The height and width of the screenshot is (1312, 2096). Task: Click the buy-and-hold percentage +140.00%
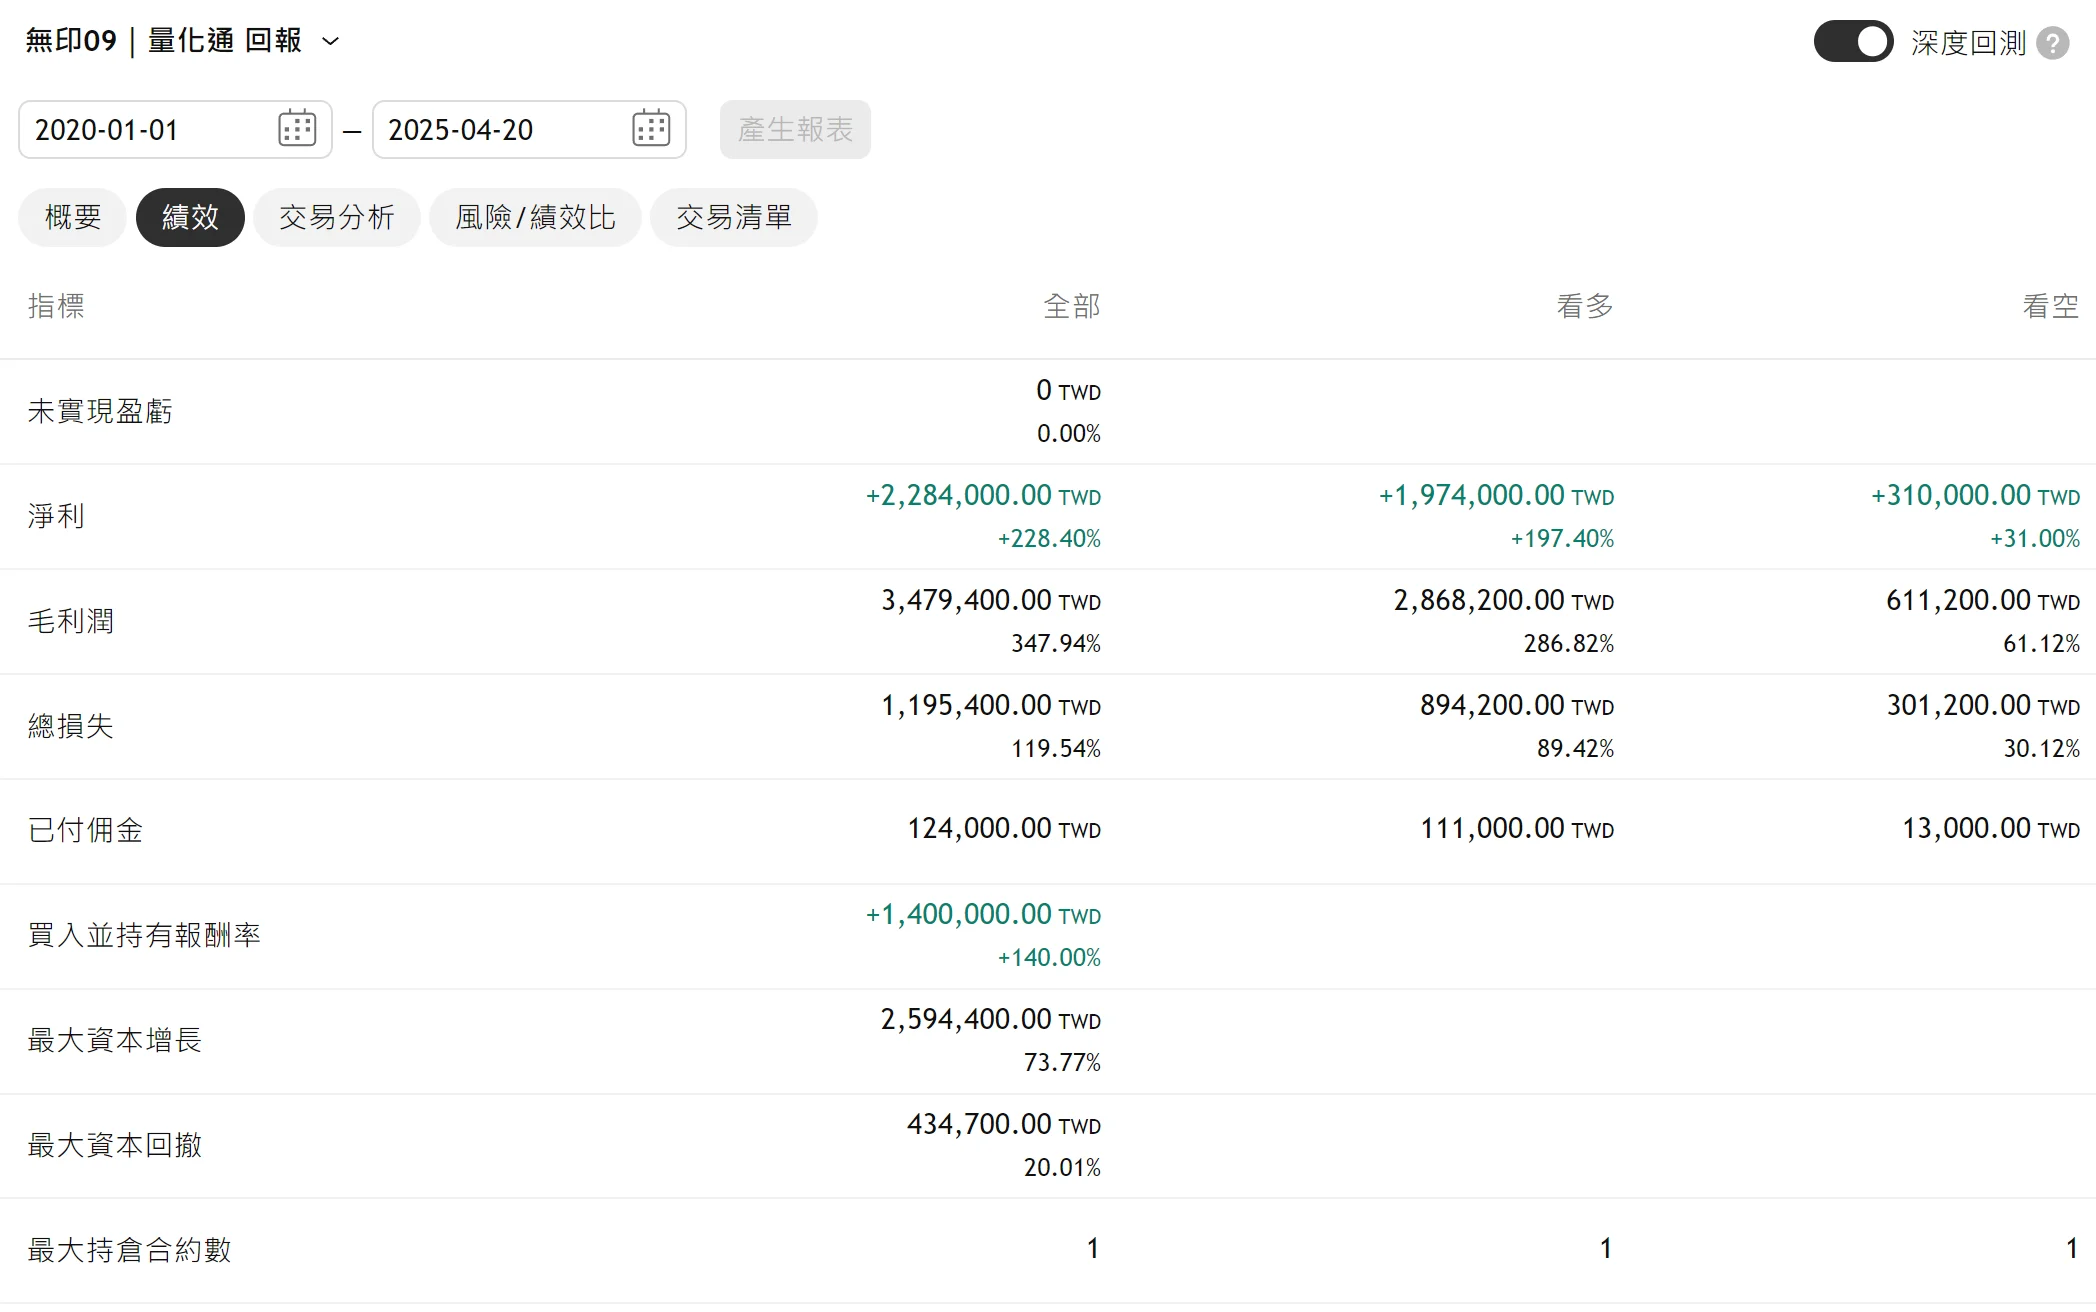tap(1049, 958)
